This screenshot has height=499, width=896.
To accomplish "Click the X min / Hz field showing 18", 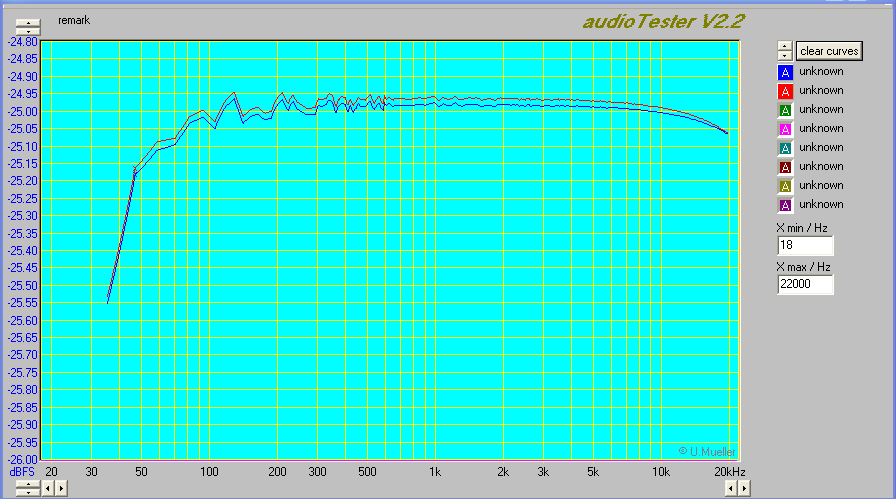I will point(805,245).
